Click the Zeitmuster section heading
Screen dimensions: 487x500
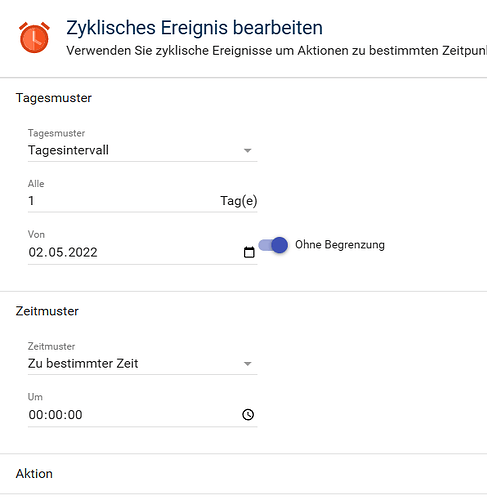click(47, 311)
